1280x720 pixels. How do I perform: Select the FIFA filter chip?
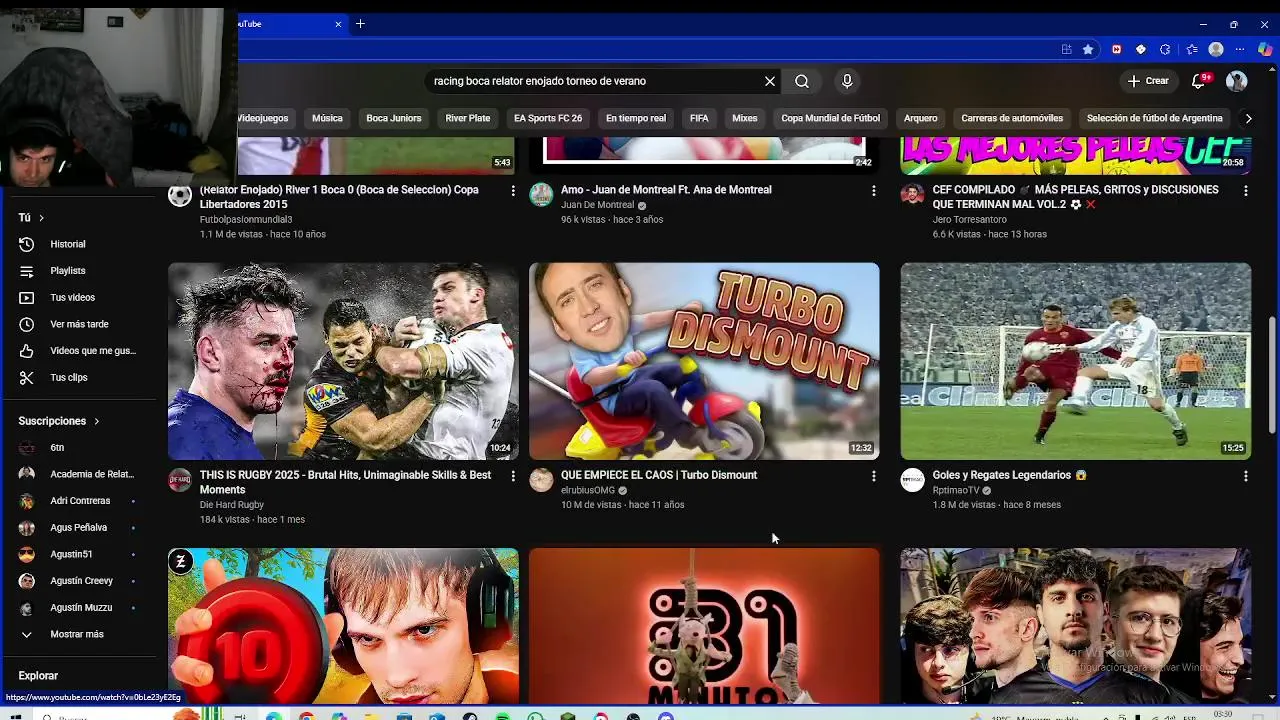[699, 118]
